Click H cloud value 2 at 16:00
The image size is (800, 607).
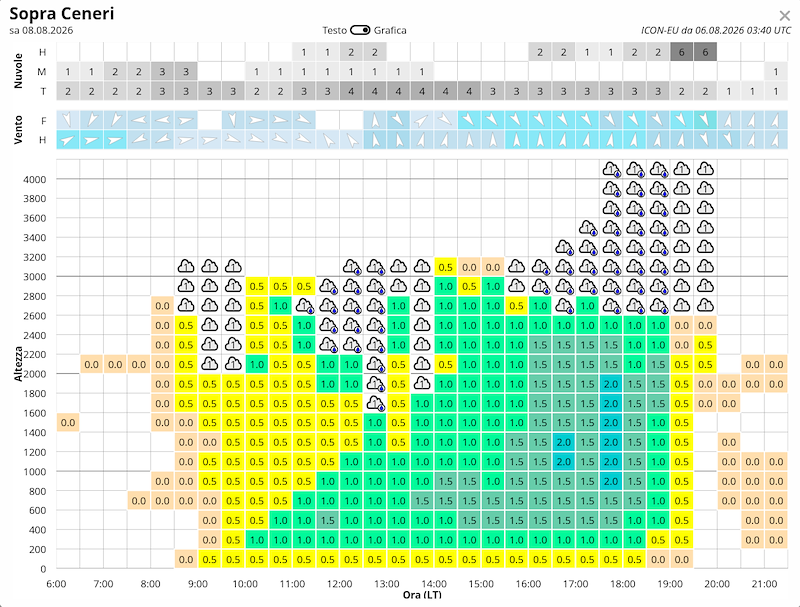pos(540,52)
